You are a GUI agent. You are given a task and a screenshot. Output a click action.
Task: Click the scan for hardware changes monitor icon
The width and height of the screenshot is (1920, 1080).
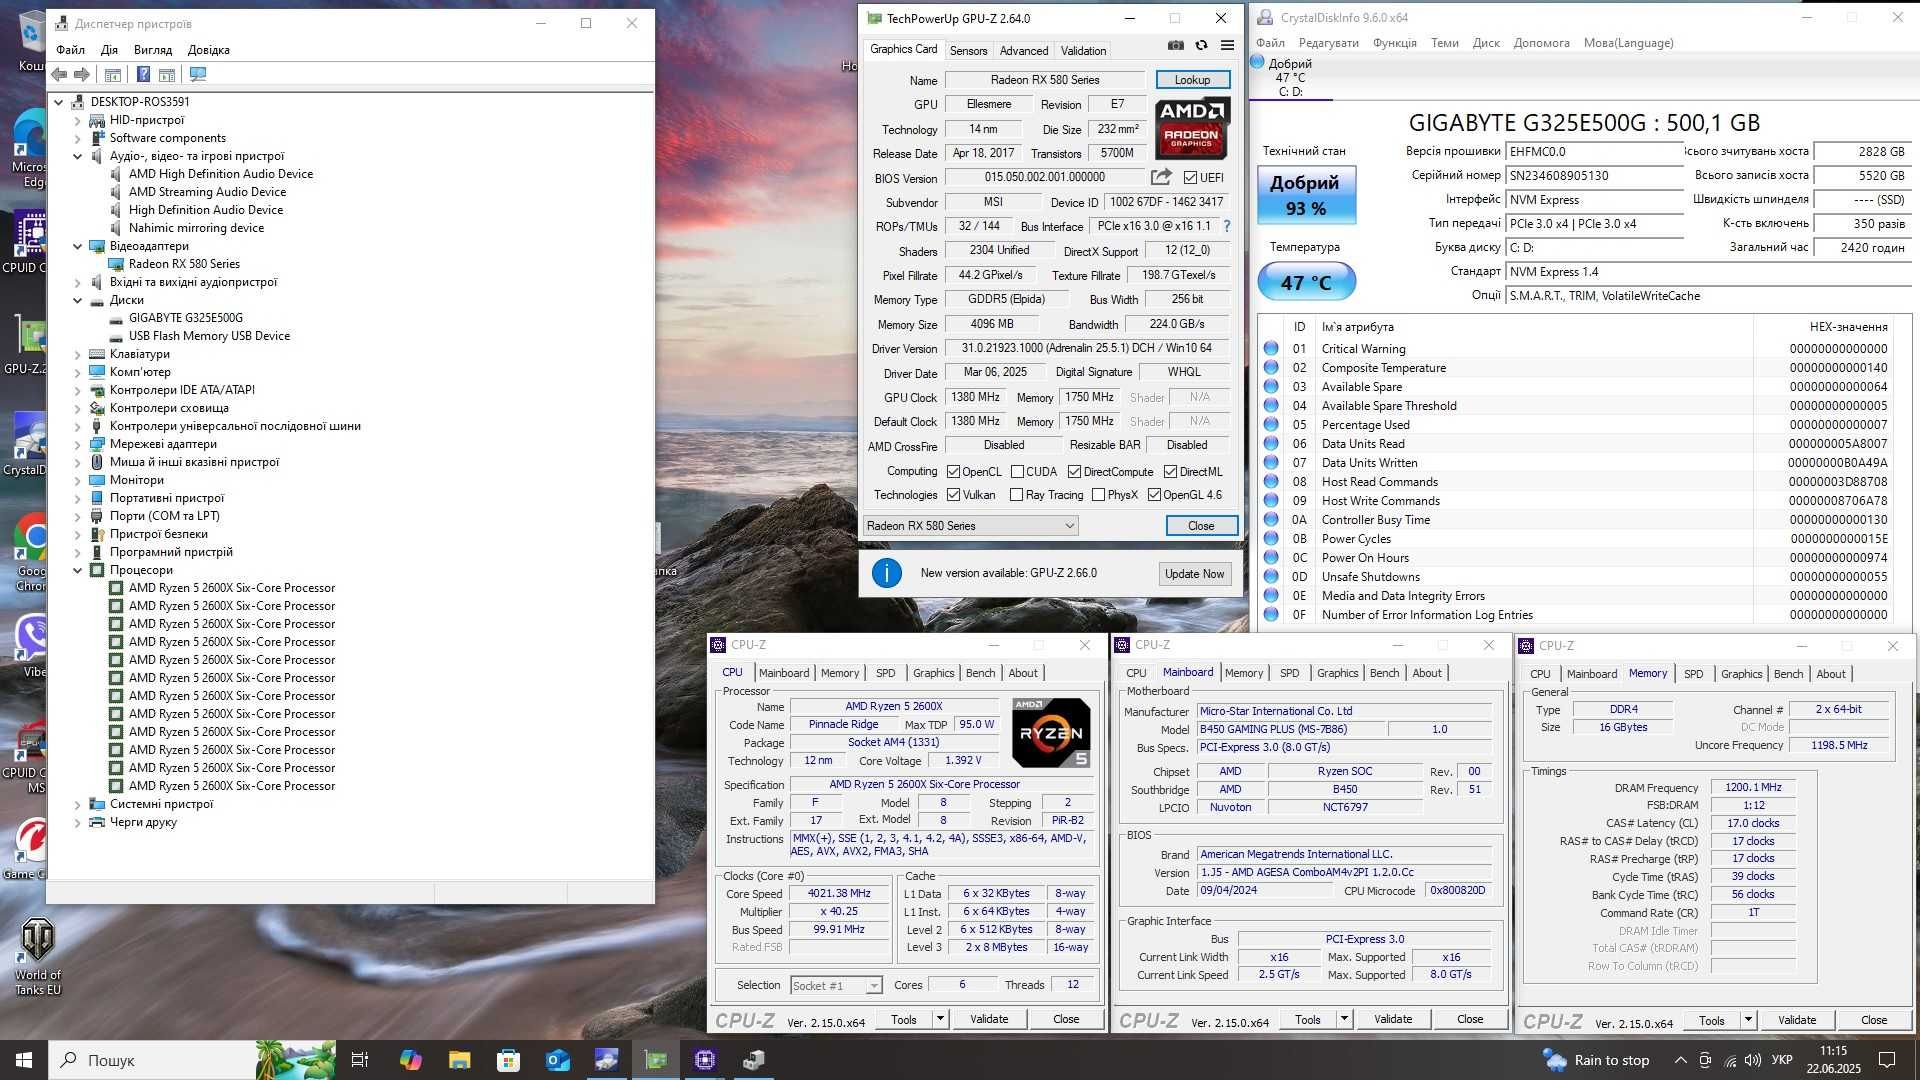click(x=198, y=74)
